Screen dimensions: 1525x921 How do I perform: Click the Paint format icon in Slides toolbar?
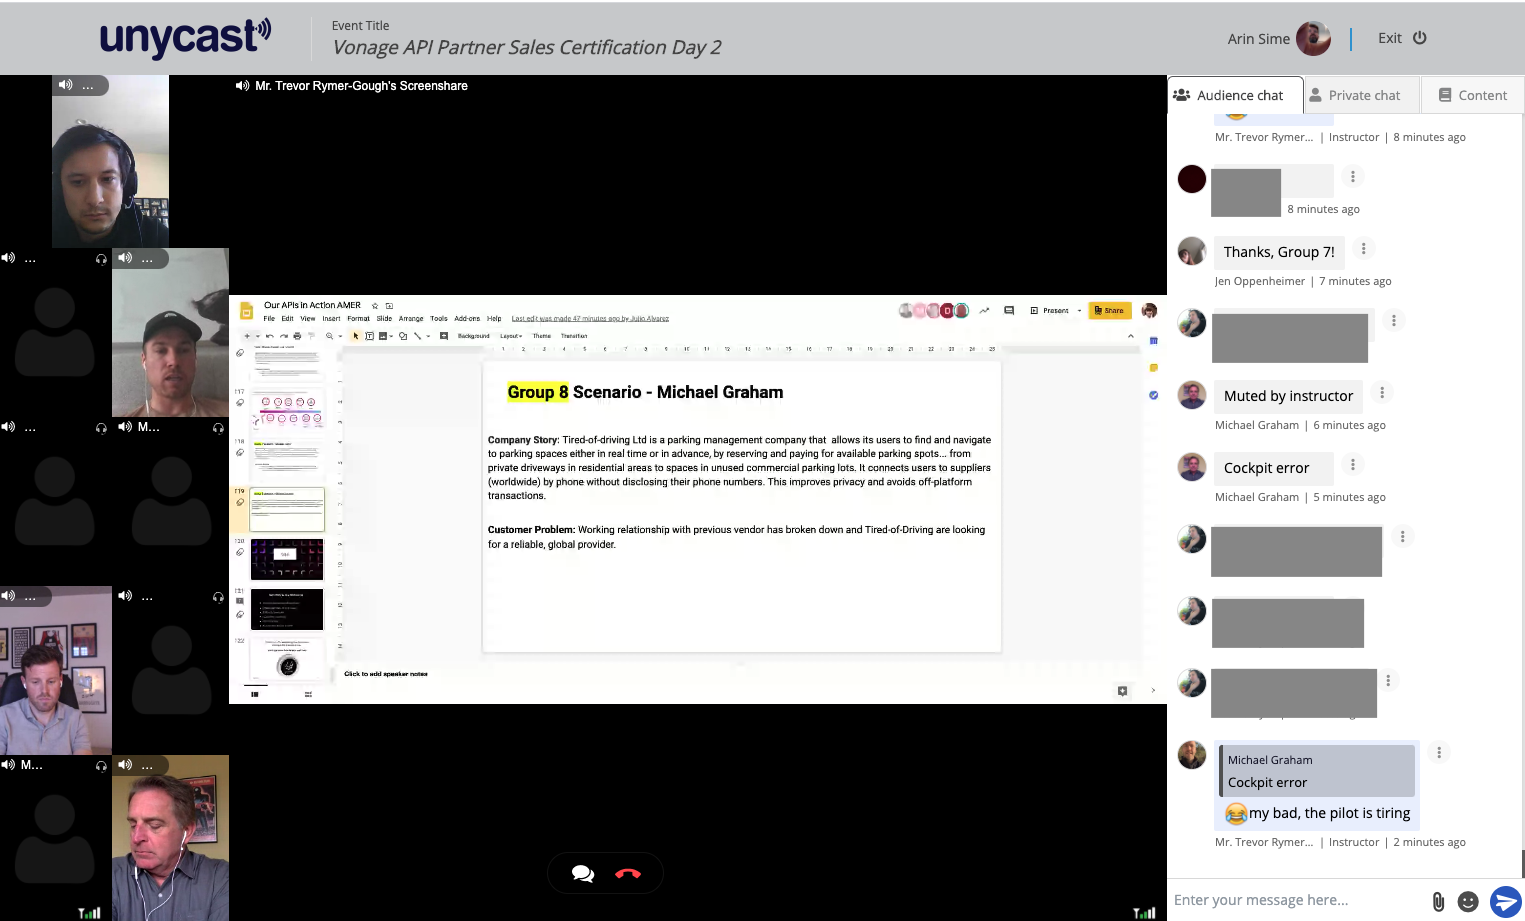point(311,336)
